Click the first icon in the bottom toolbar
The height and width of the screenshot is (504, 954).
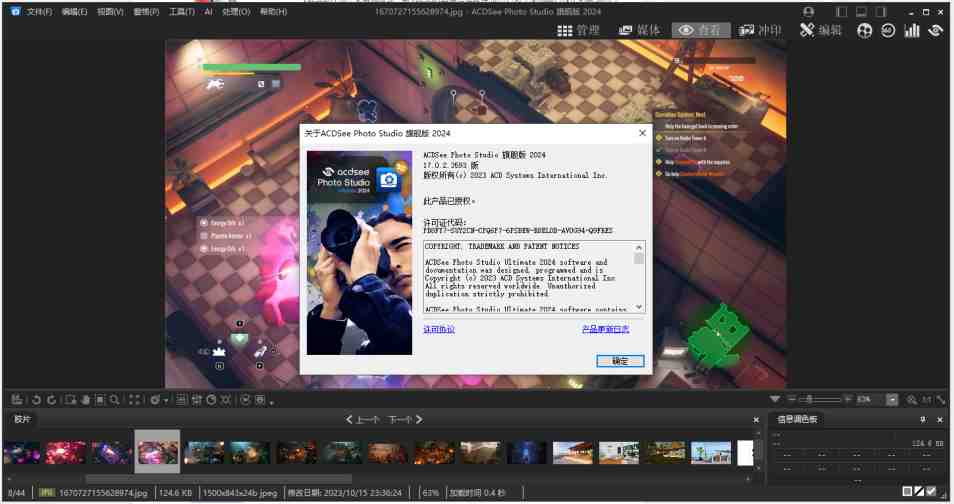[17, 399]
